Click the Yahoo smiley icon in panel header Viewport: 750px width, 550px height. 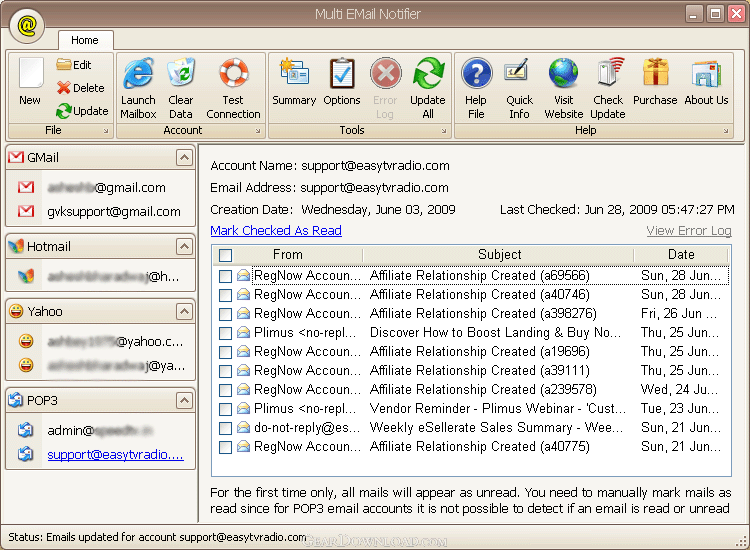click(x=16, y=311)
